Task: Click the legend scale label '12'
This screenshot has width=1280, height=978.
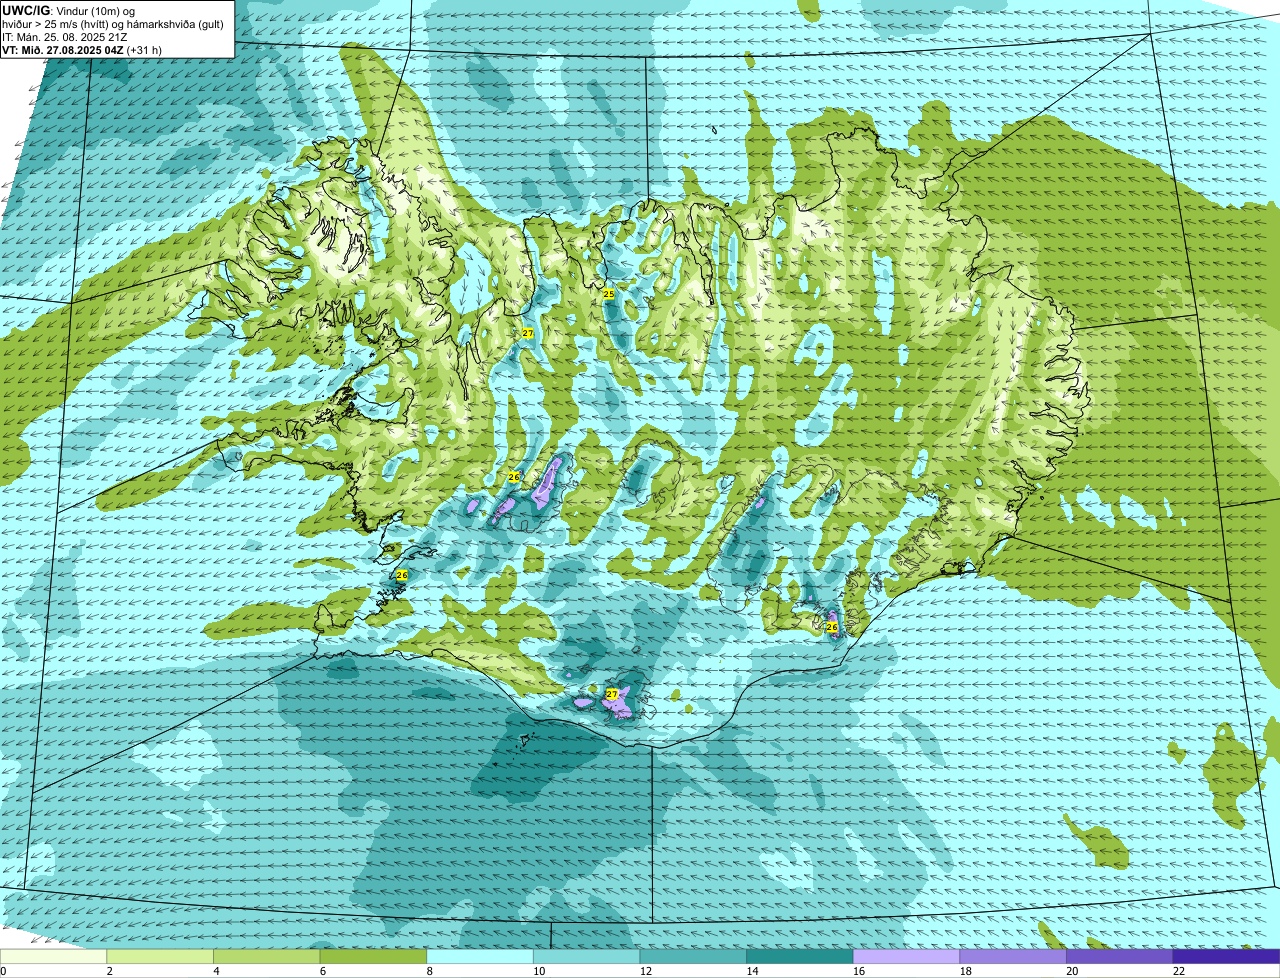Action: 646,971
